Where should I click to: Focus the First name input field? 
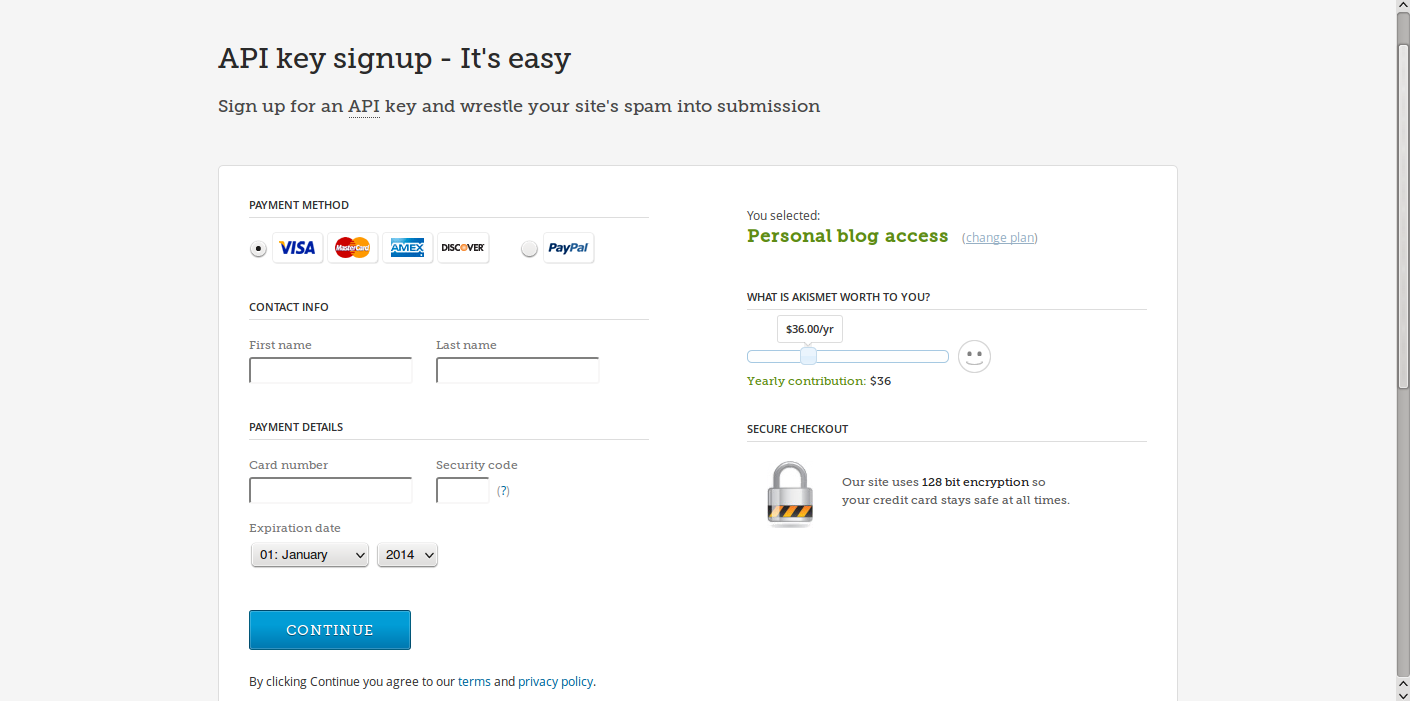(x=330, y=371)
